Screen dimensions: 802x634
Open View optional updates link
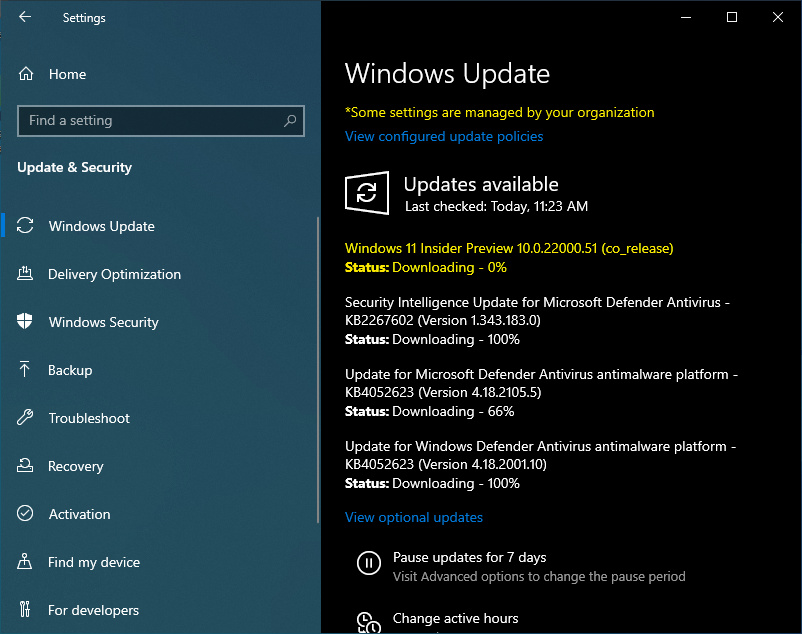click(413, 517)
